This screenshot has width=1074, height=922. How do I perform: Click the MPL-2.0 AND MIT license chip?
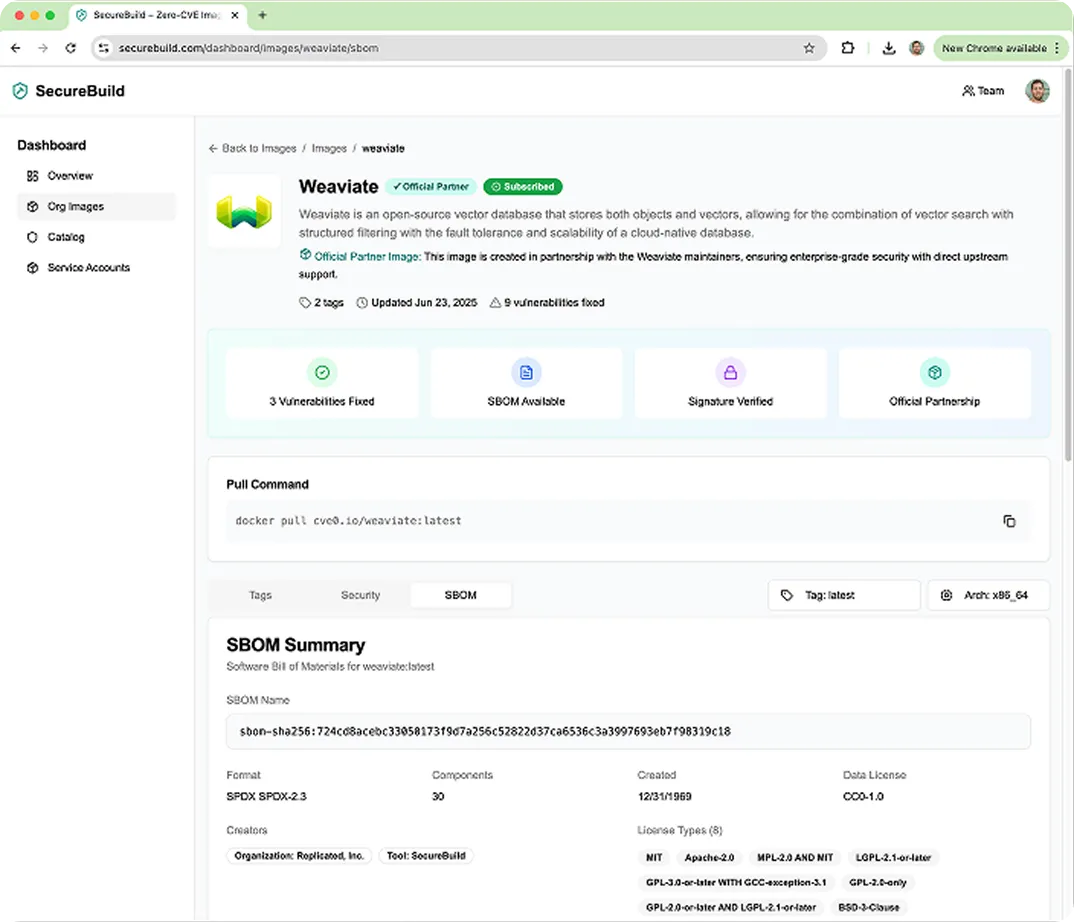click(795, 857)
